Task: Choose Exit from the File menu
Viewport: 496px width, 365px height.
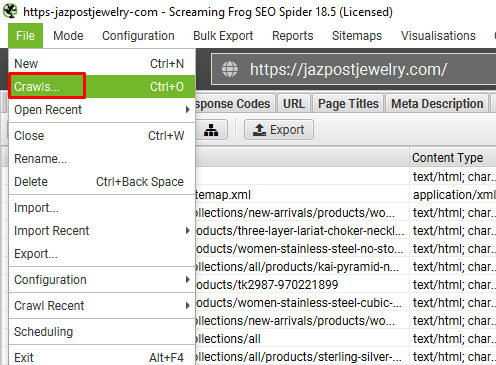Action: click(x=102, y=357)
